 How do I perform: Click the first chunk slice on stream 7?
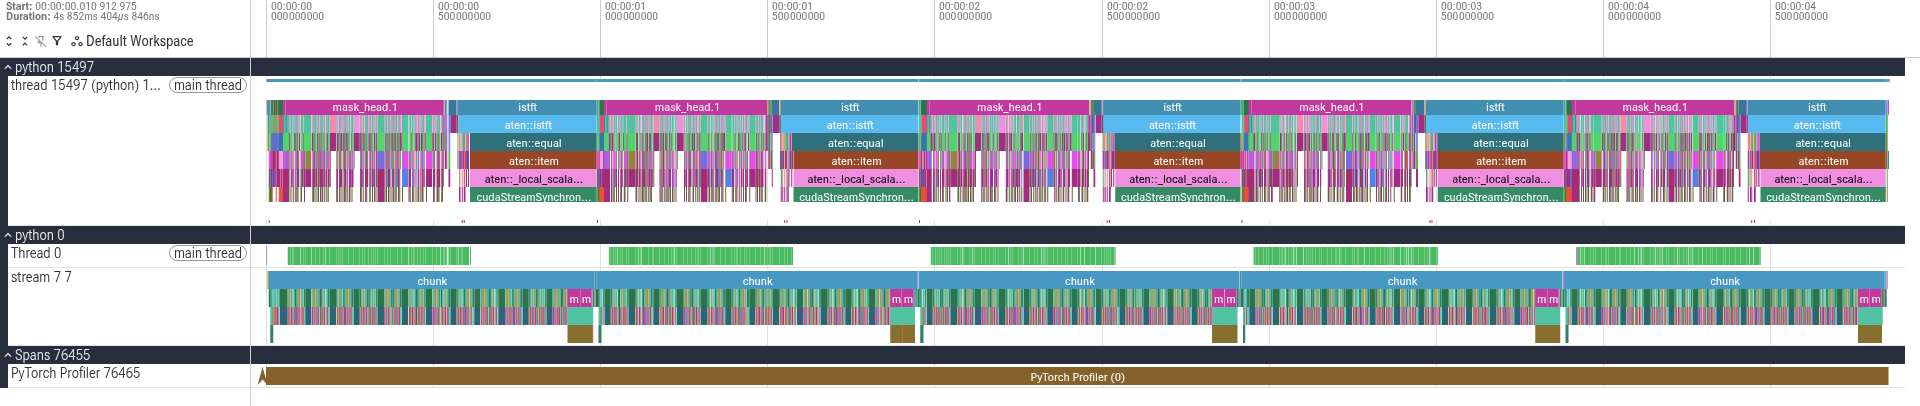click(432, 281)
